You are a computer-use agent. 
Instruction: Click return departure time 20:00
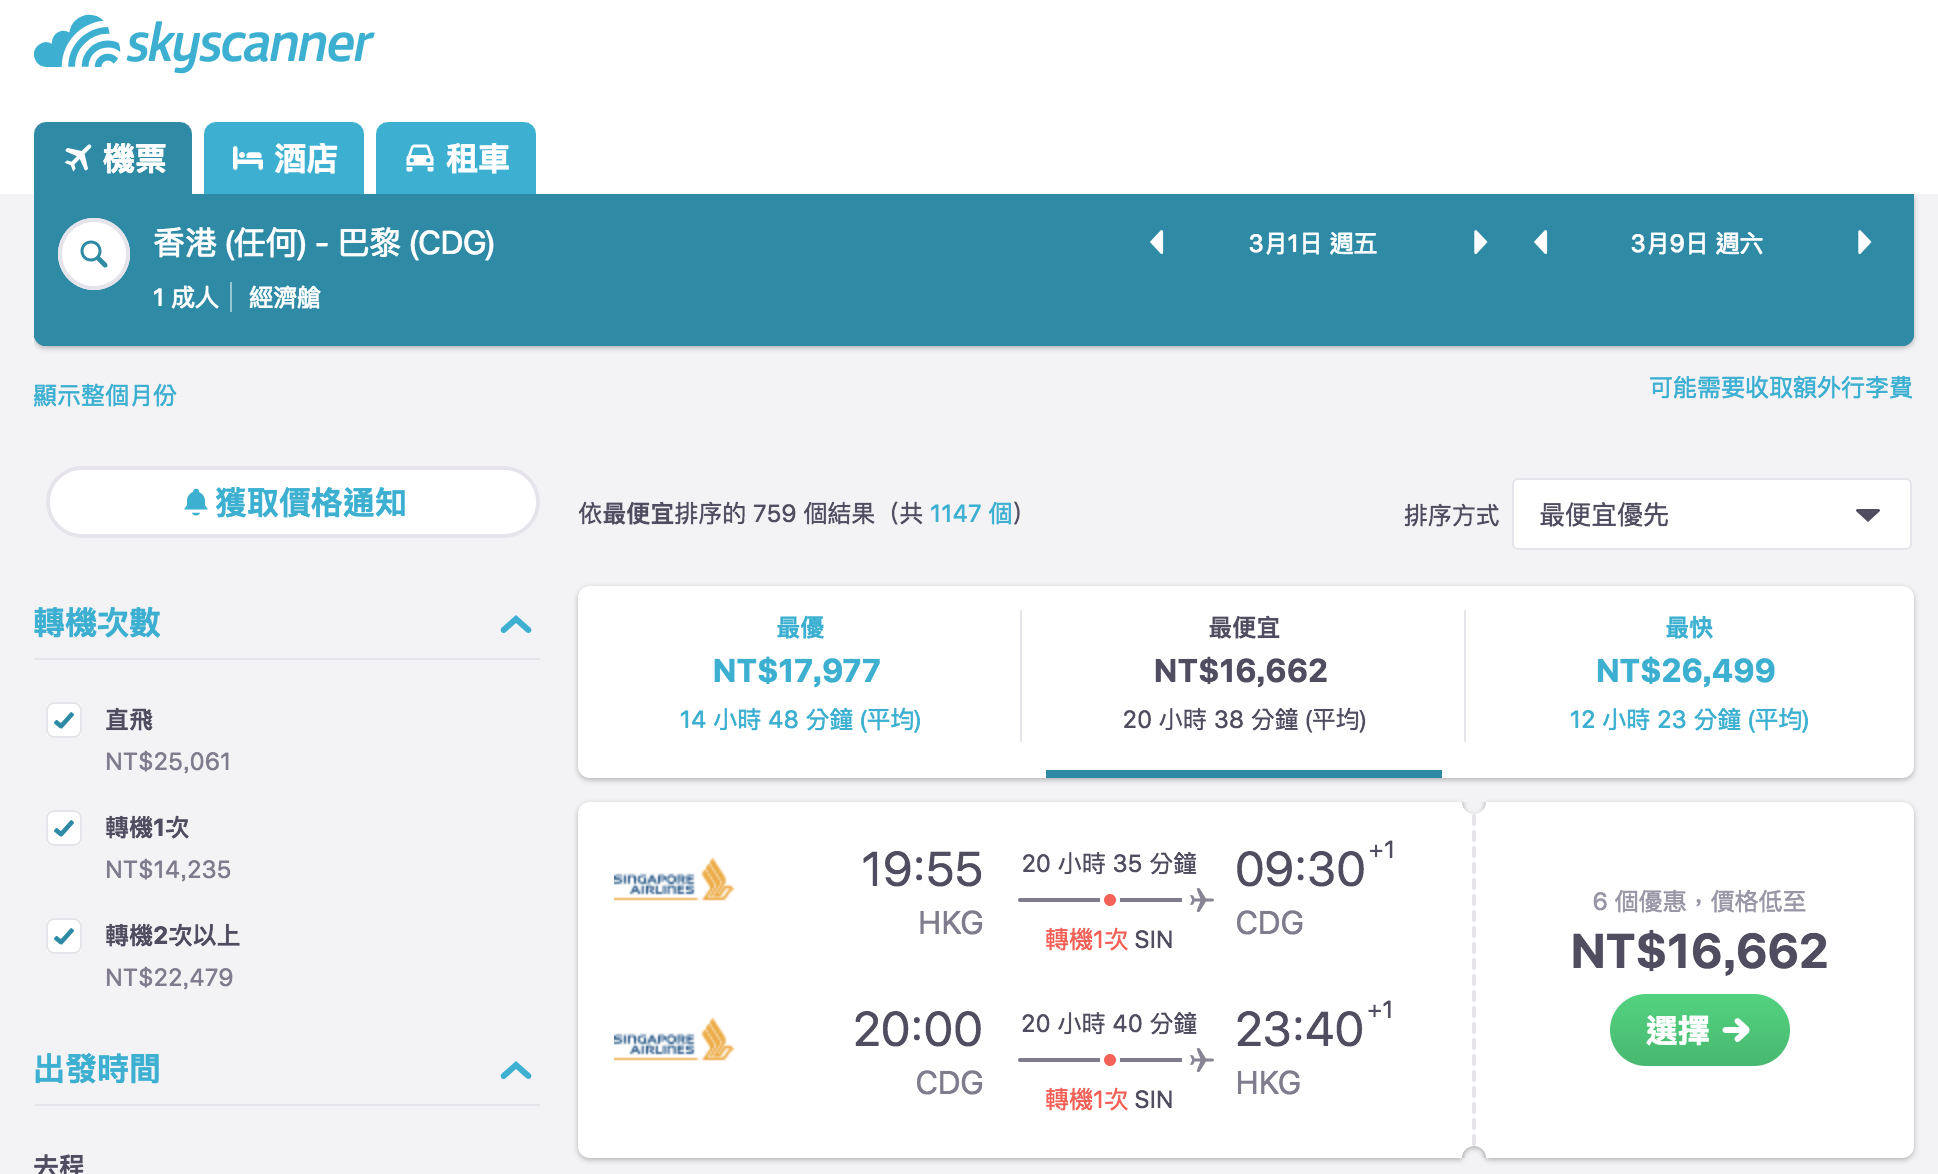coord(917,1029)
